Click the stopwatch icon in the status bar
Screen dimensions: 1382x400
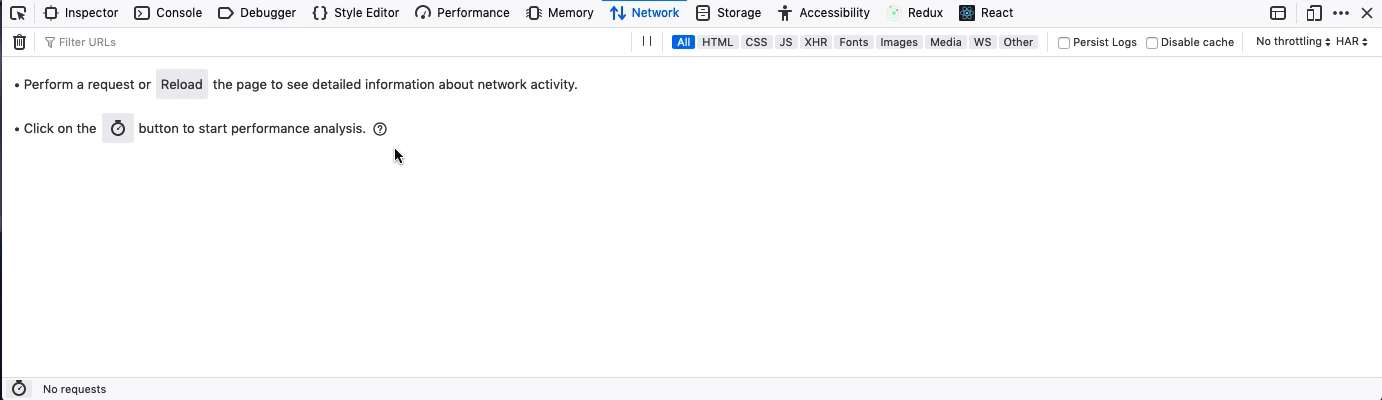(x=19, y=389)
